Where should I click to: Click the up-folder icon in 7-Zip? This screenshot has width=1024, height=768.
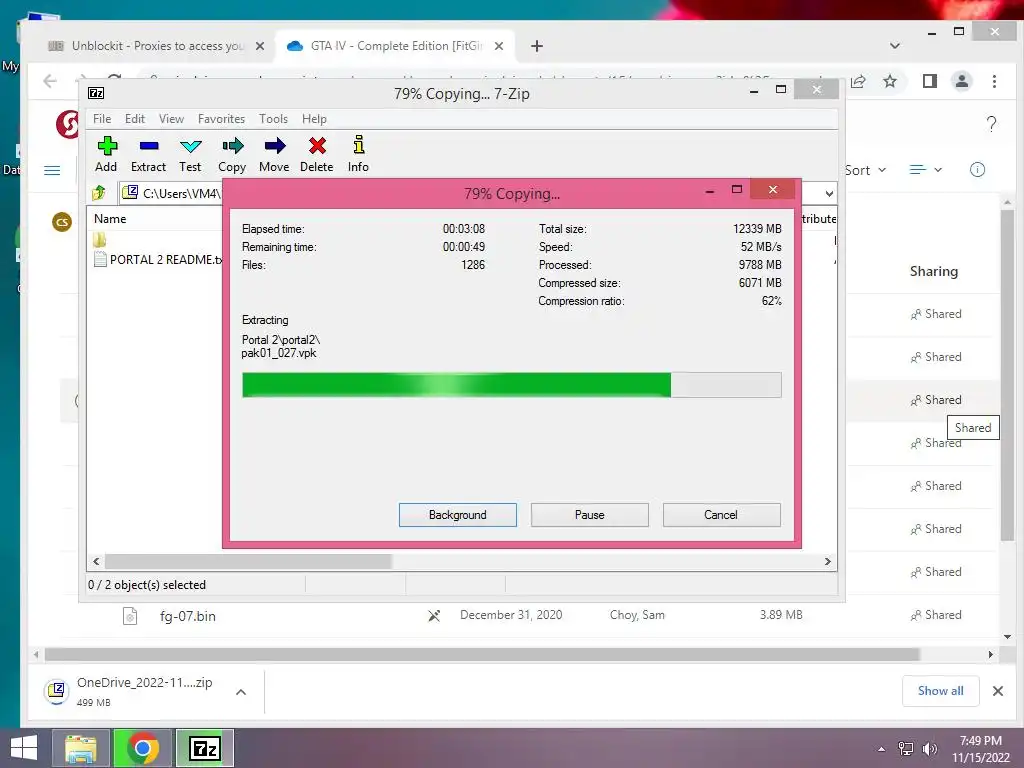pyautogui.click(x=99, y=193)
